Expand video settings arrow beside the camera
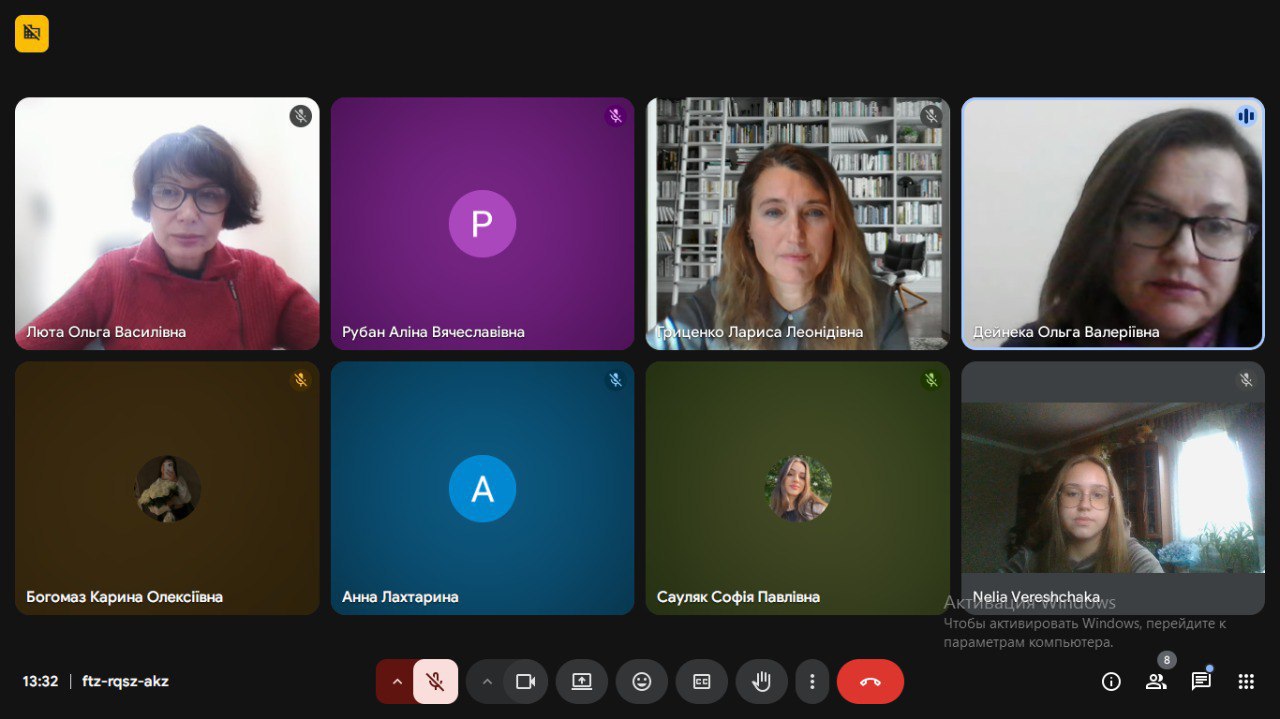 click(487, 682)
